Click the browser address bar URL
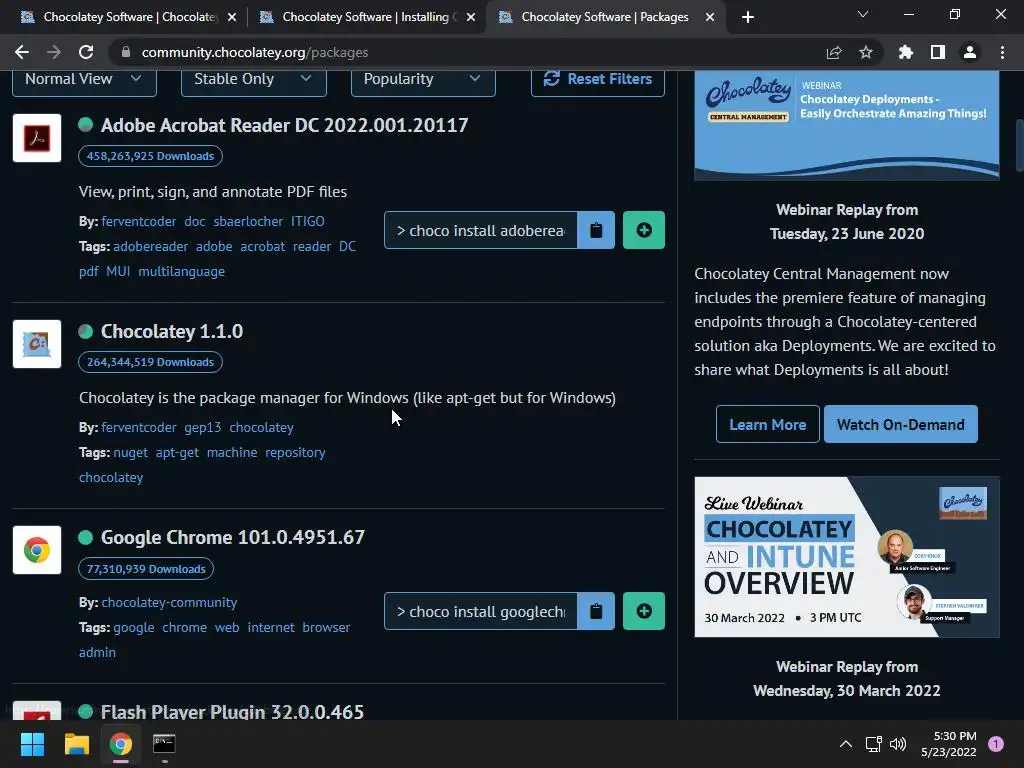The width and height of the screenshot is (1024, 768). [255, 52]
